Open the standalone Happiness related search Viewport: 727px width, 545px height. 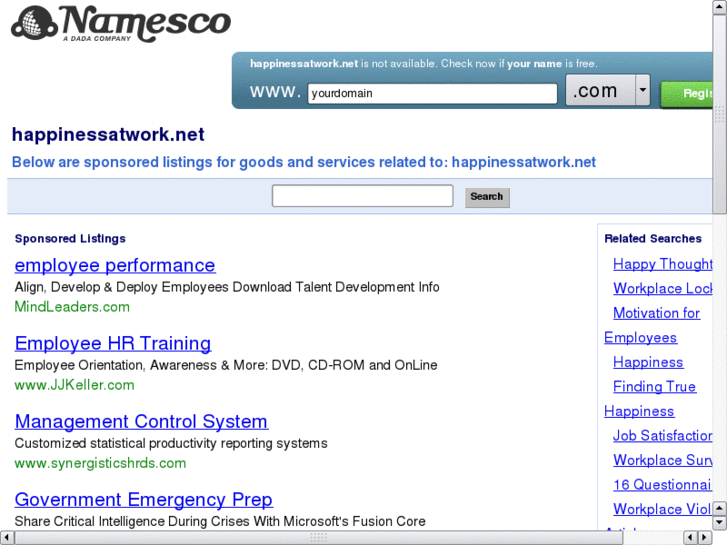click(x=648, y=362)
